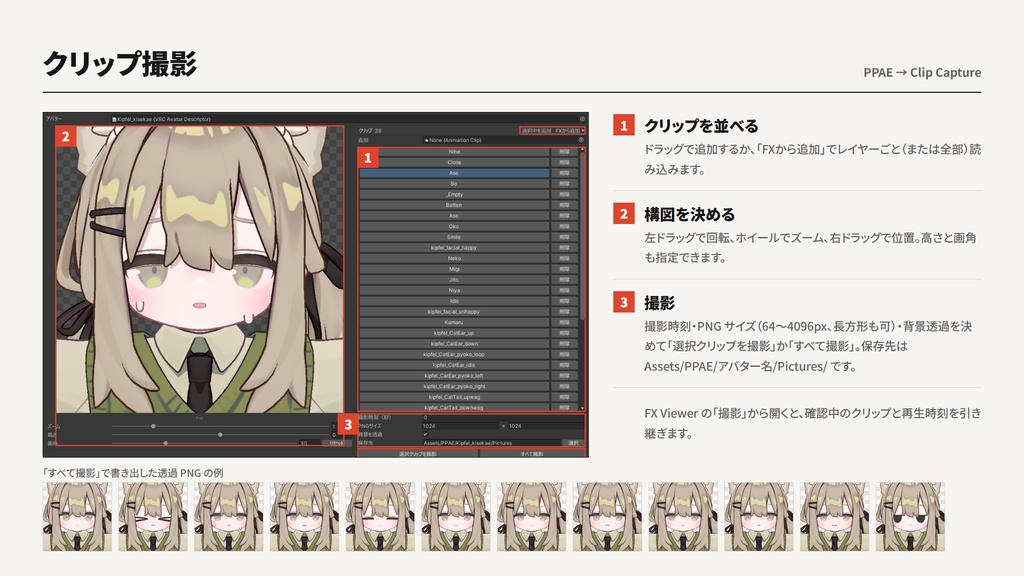This screenshot has width=1024, height=576.
Task: Select the kipfel_CatTail_upwag clip row
Action: [x=455, y=396]
